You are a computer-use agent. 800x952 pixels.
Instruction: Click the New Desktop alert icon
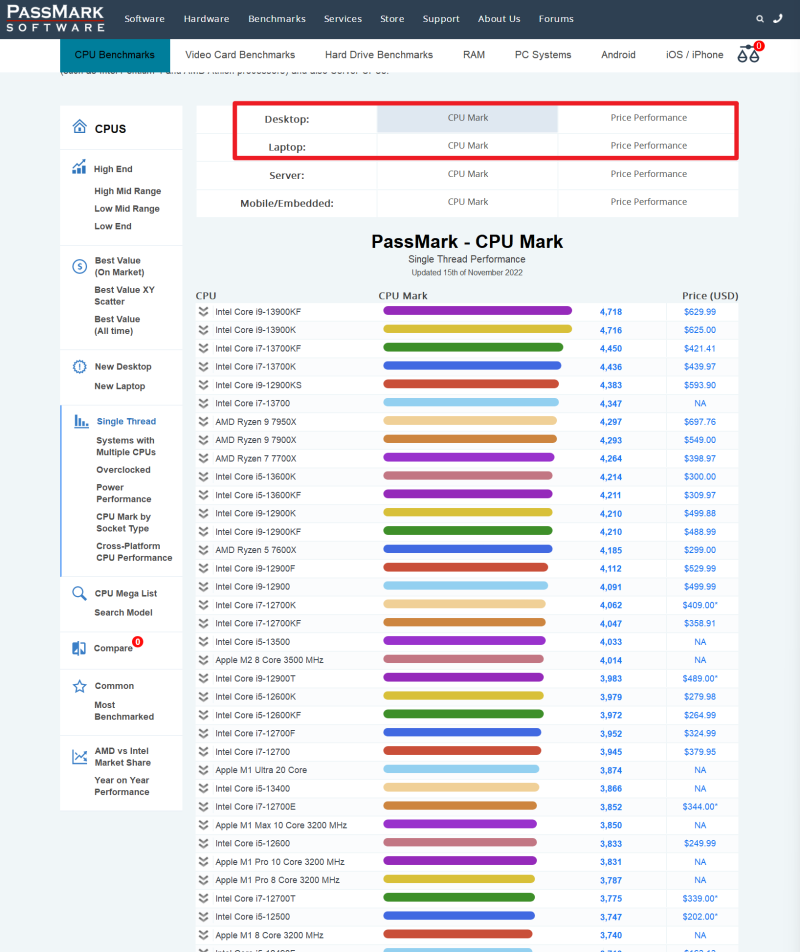80,367
